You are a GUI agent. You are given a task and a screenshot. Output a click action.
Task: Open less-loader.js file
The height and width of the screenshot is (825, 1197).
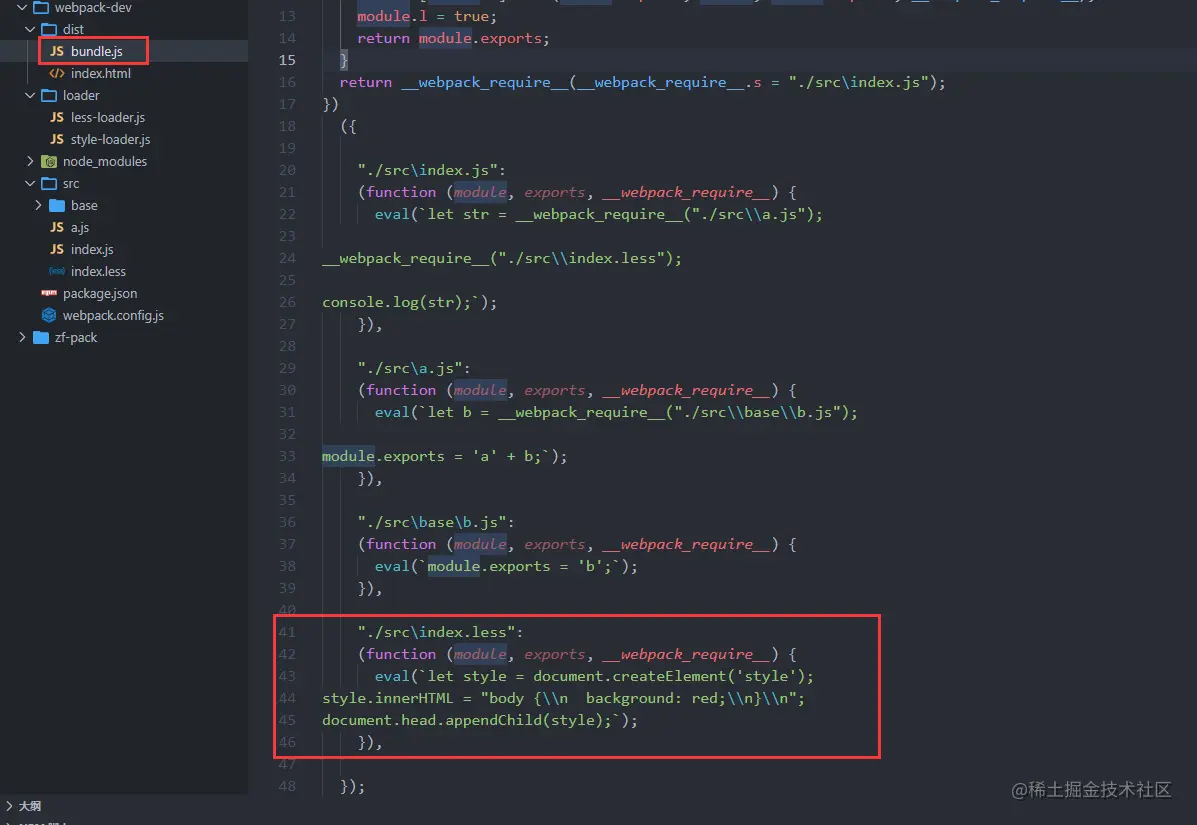[108, 118]
